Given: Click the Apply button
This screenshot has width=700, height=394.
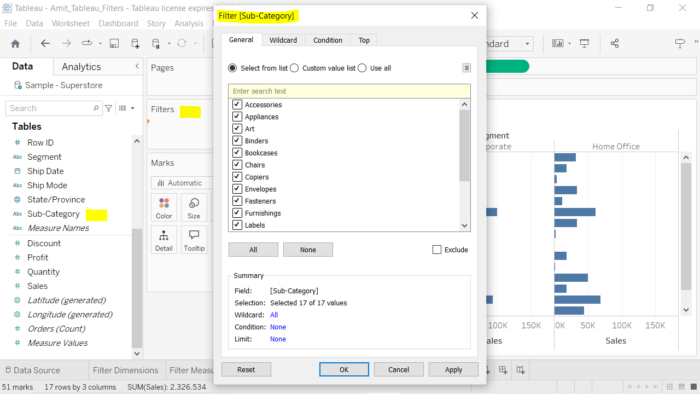Looking at the screenshot, I should pos(454,369).
